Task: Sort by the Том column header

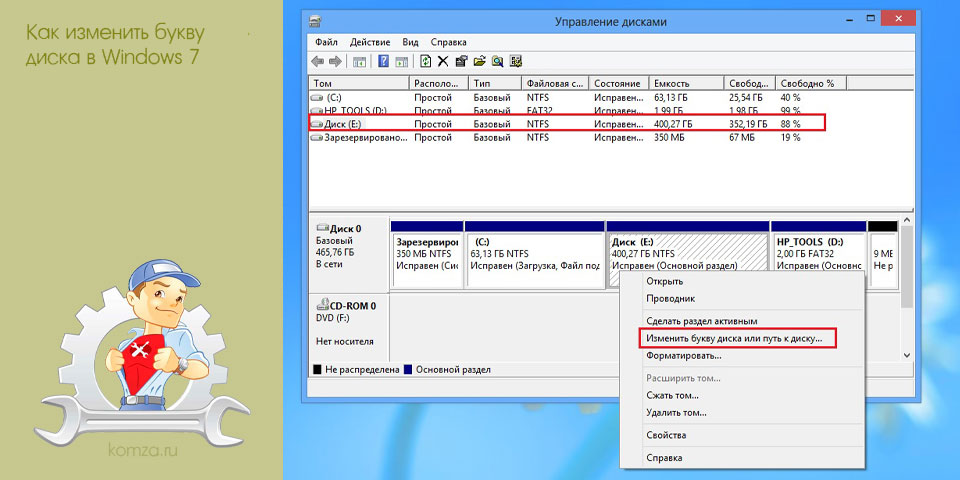Action: tap(359, 83)
